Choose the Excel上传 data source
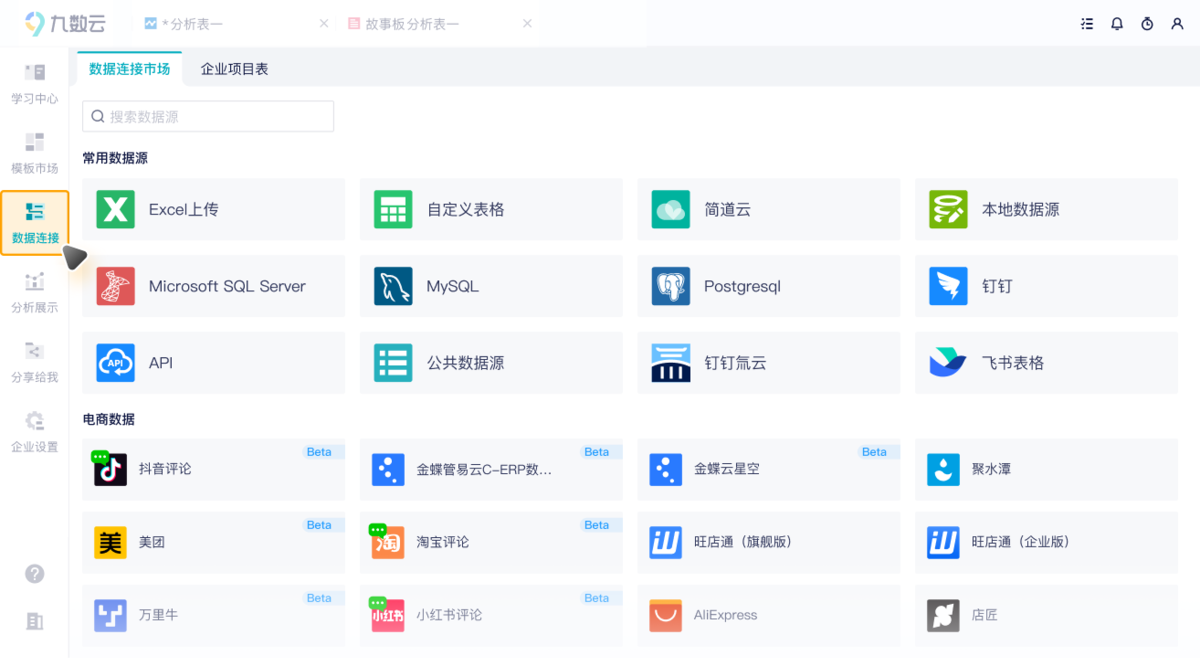This screenshot has width=1200, height=666. click(213, 210)
